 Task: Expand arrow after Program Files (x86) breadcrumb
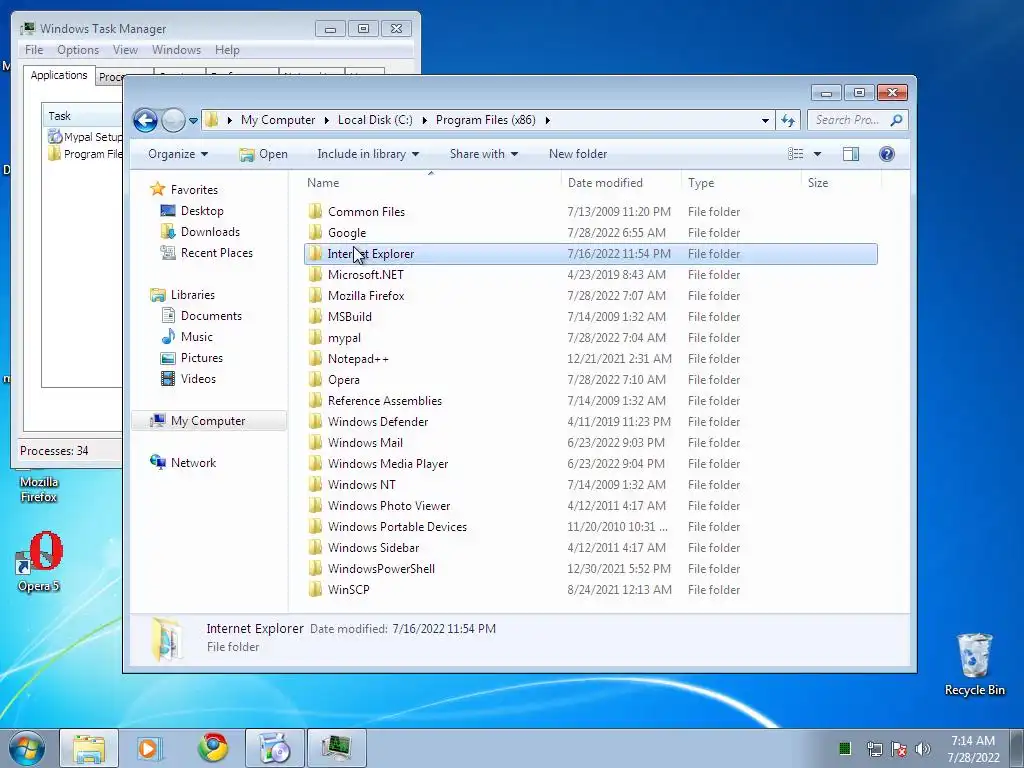(x=547, y=120)
